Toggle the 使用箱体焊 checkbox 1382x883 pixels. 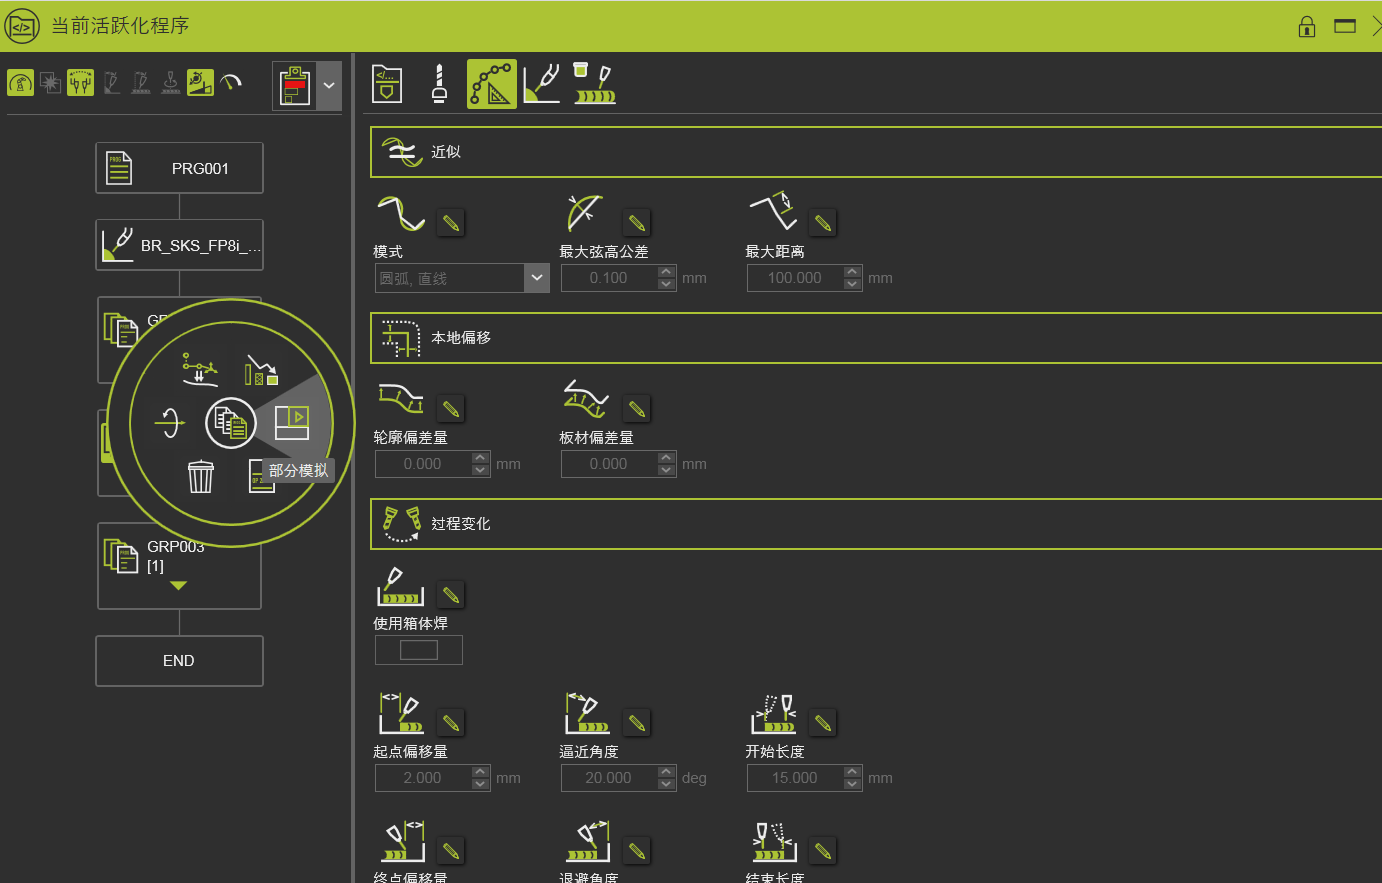[418, 650]
